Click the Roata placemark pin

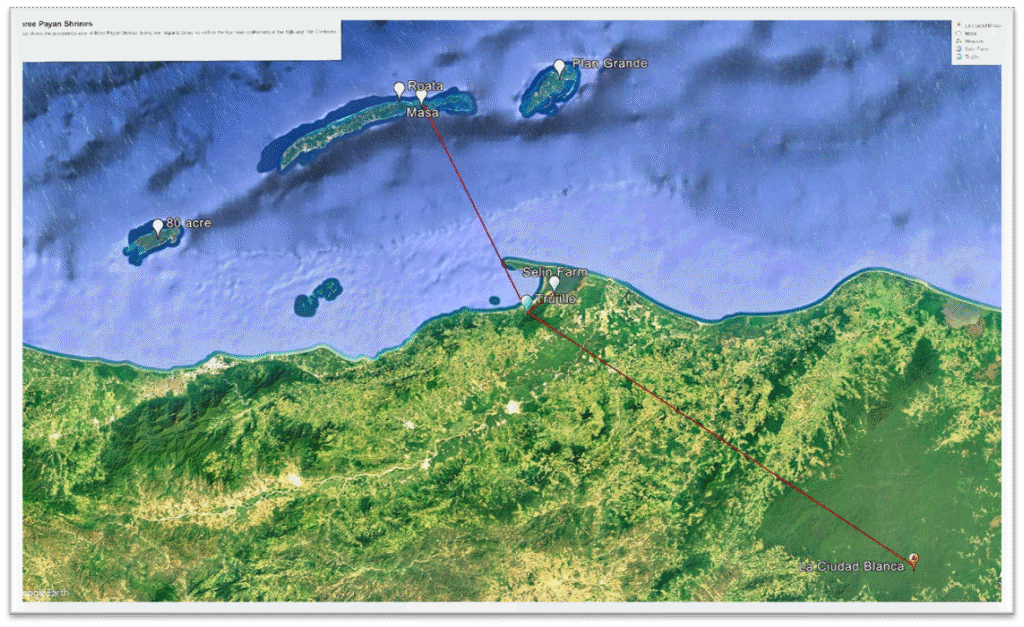tap(399, 90)
